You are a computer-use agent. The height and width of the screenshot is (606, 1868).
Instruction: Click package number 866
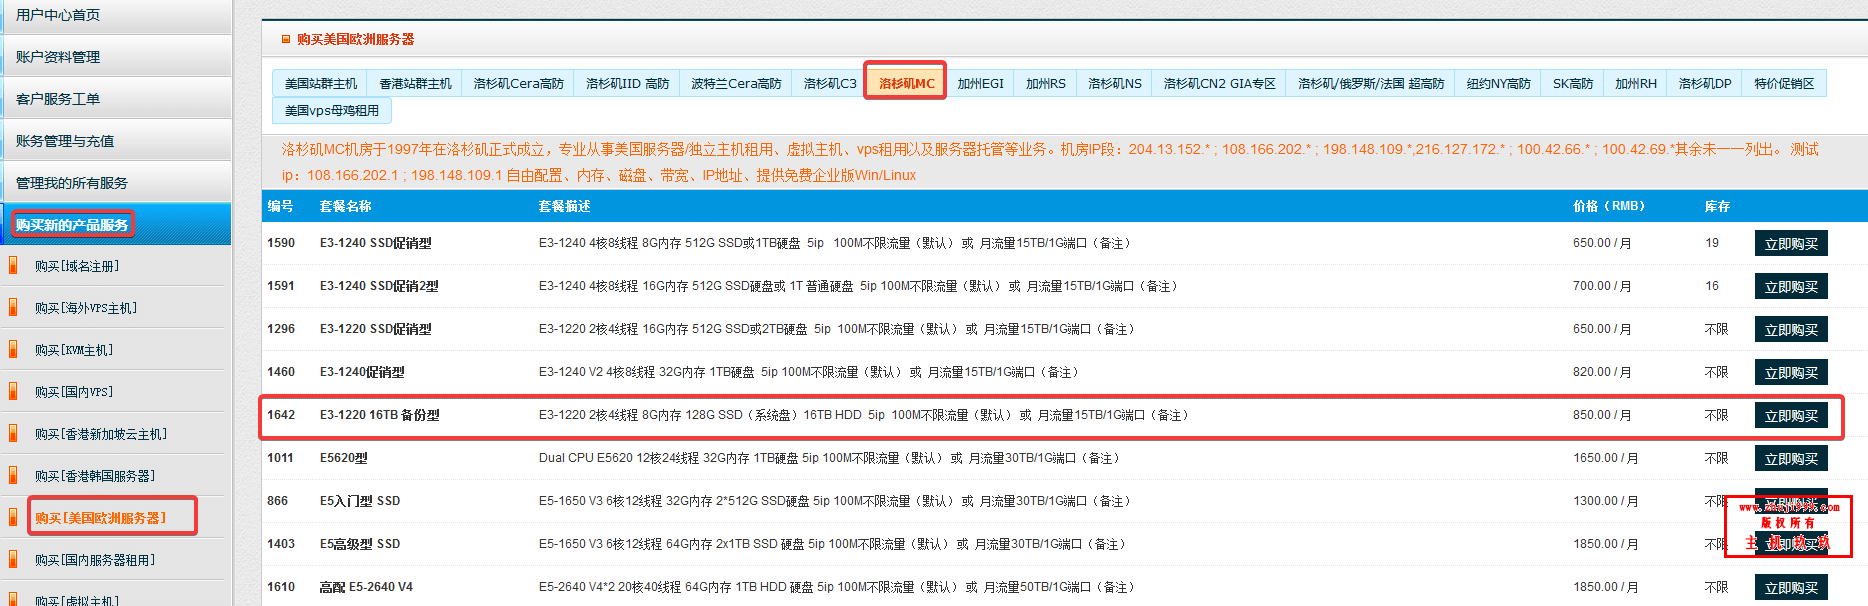277,501
